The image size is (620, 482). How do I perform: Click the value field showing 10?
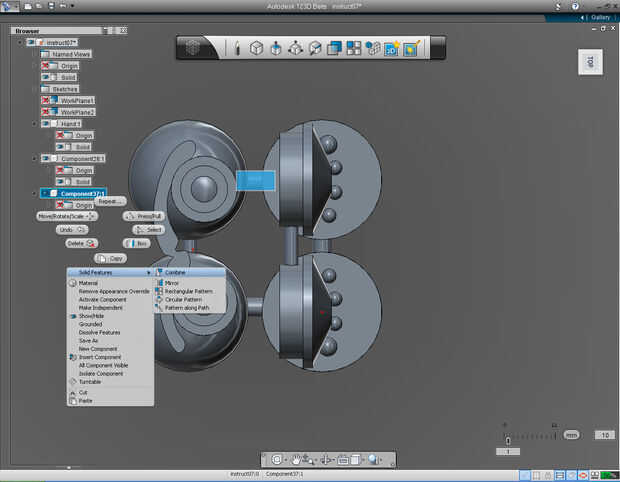[605, 435]
